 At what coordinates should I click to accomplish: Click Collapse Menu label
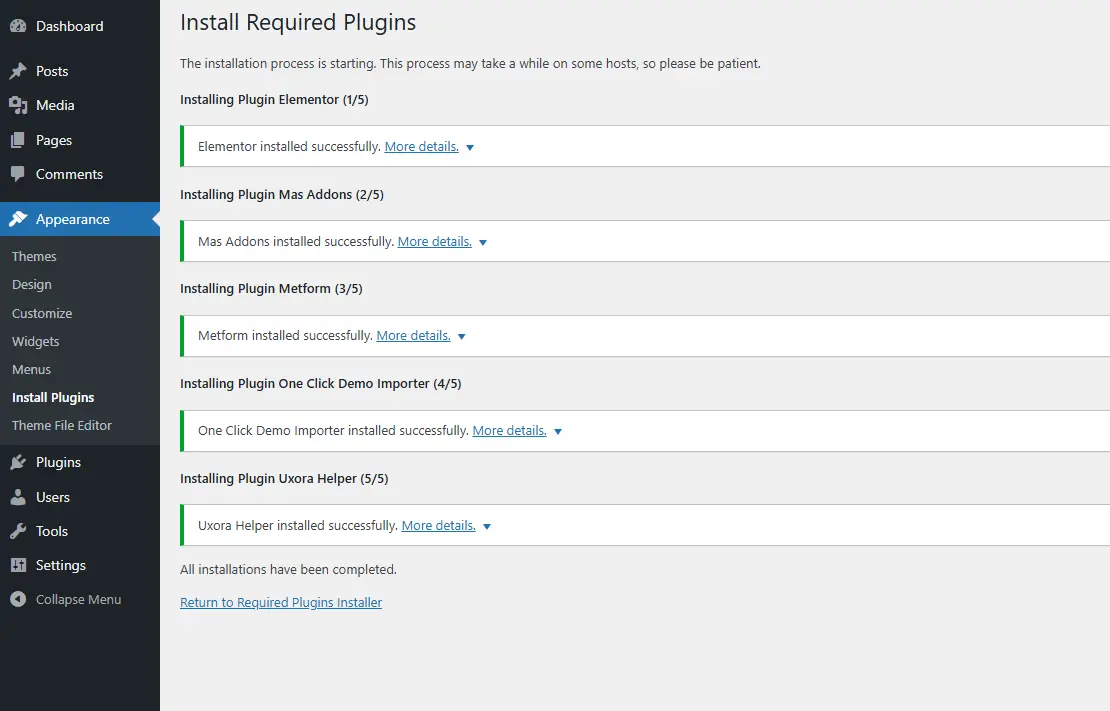point(79,600)
